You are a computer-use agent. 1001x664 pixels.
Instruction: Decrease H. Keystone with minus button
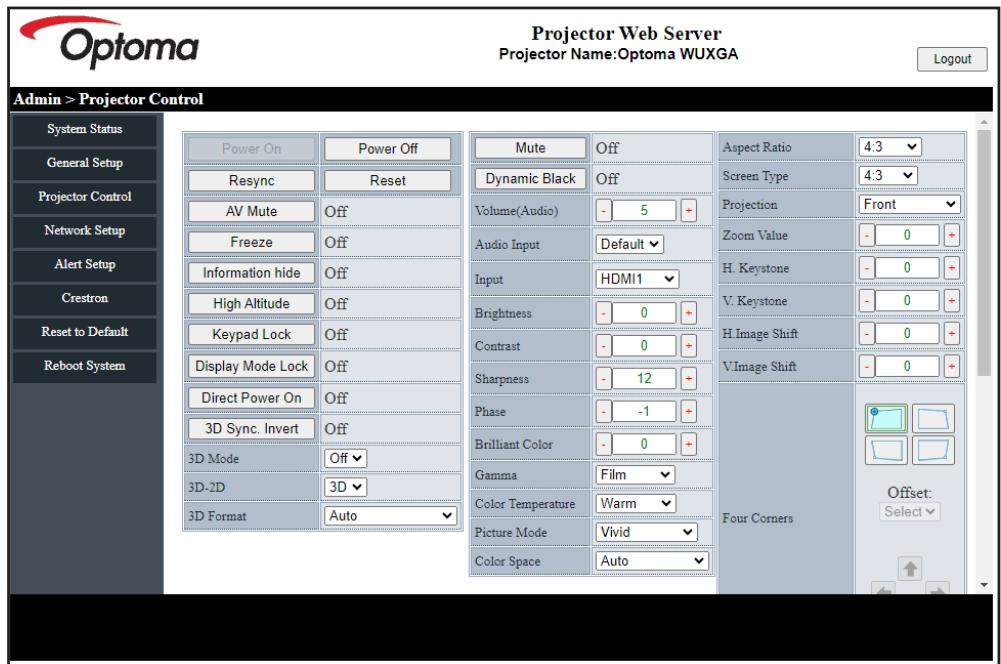[866, 268]
